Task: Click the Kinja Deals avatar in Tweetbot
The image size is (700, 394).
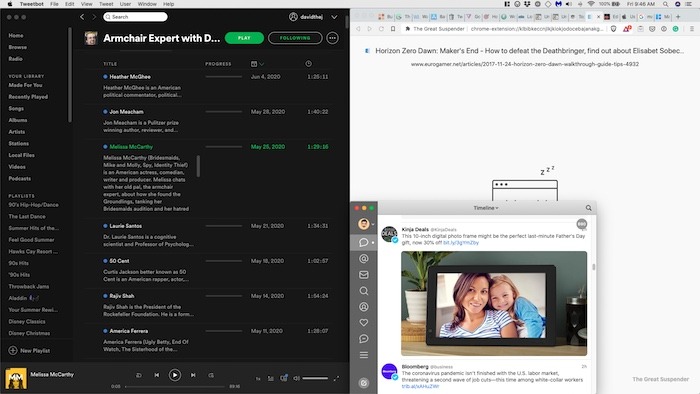Action: [389, 234]
